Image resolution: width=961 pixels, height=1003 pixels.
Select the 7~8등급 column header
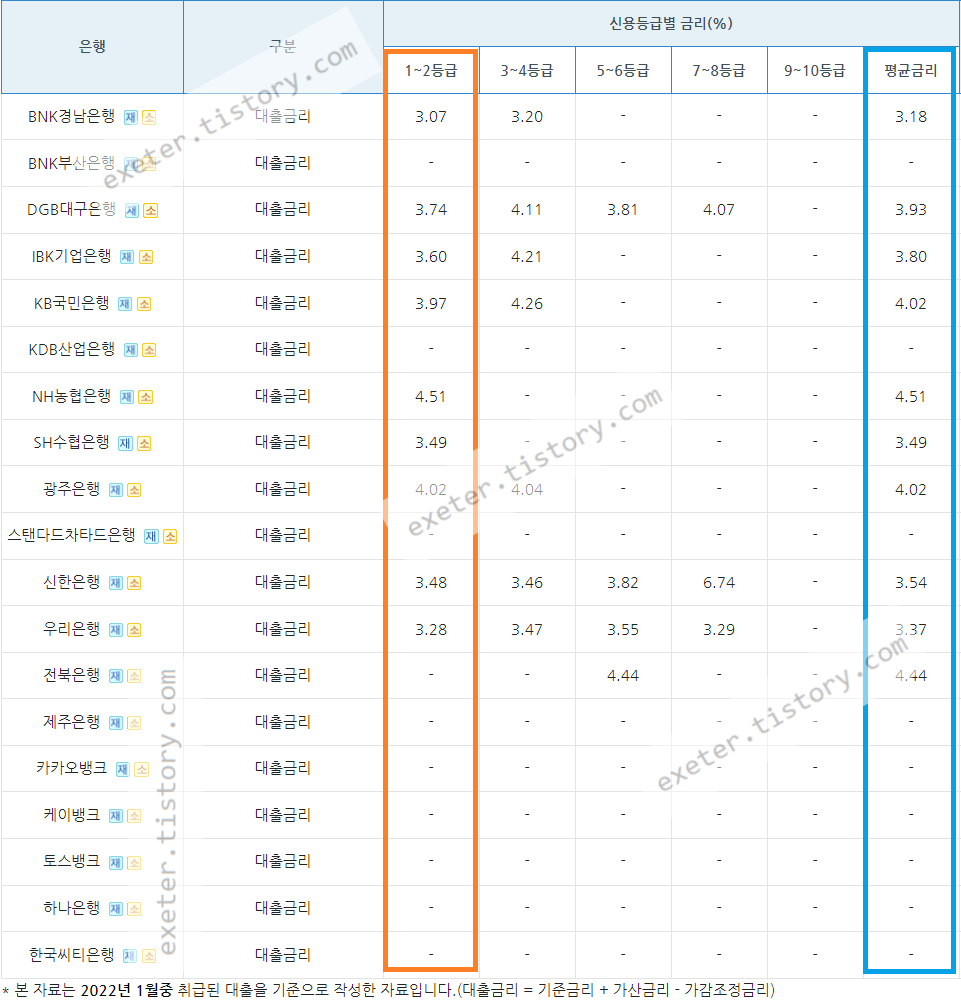(x=719, y=71)
